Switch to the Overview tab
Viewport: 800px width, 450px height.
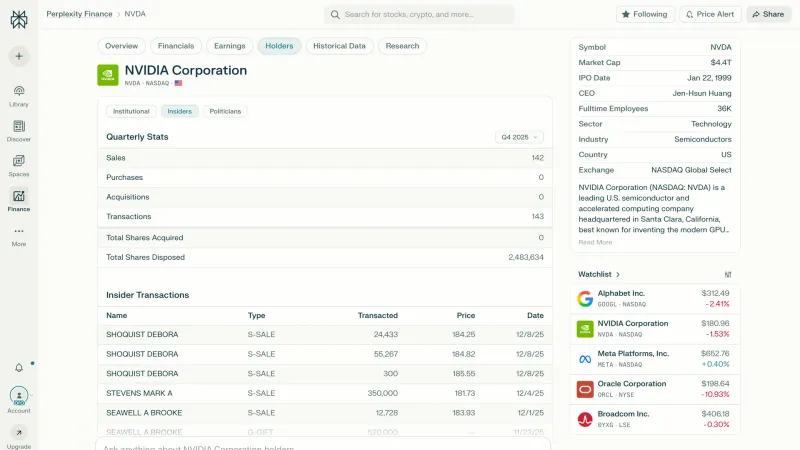[x=121, y=46]
